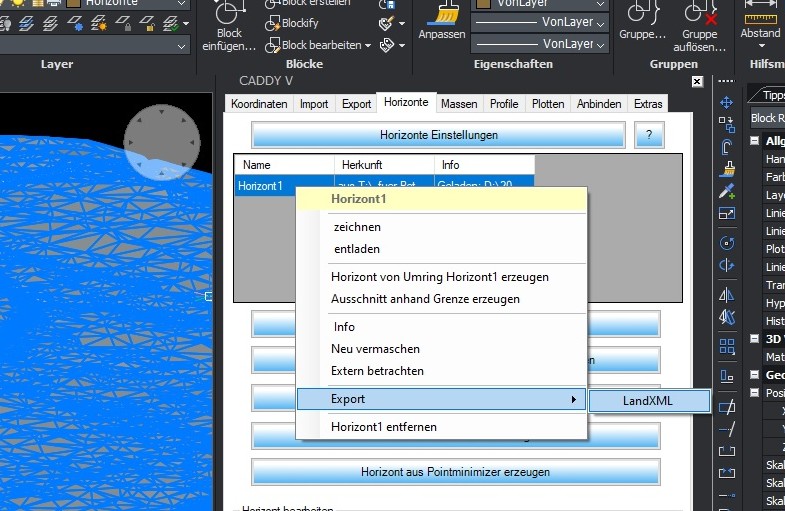The image size is (785, 511).
Task: Collapse the 3D properties section
Action: 756,338
